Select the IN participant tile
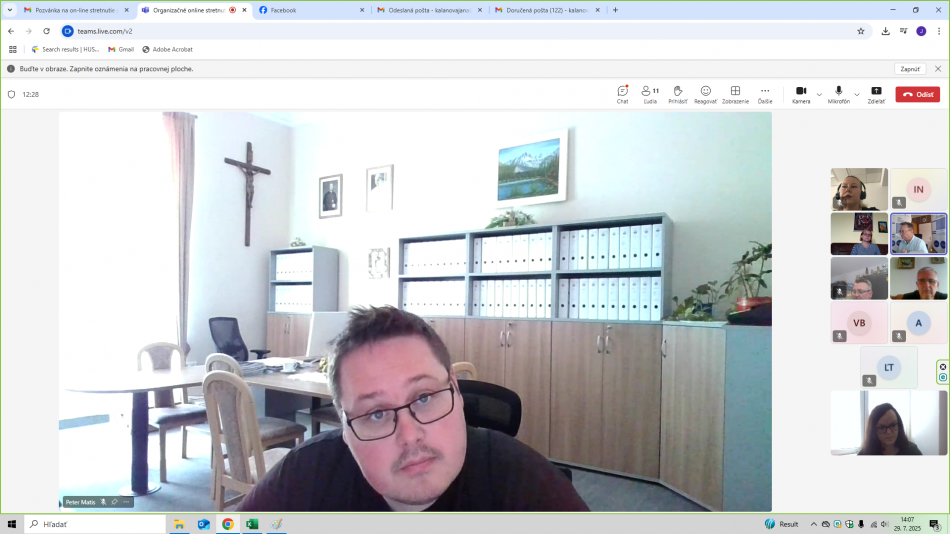Viewport: 950px width, 534px height. pyautogui.click(x=918, y=189)
